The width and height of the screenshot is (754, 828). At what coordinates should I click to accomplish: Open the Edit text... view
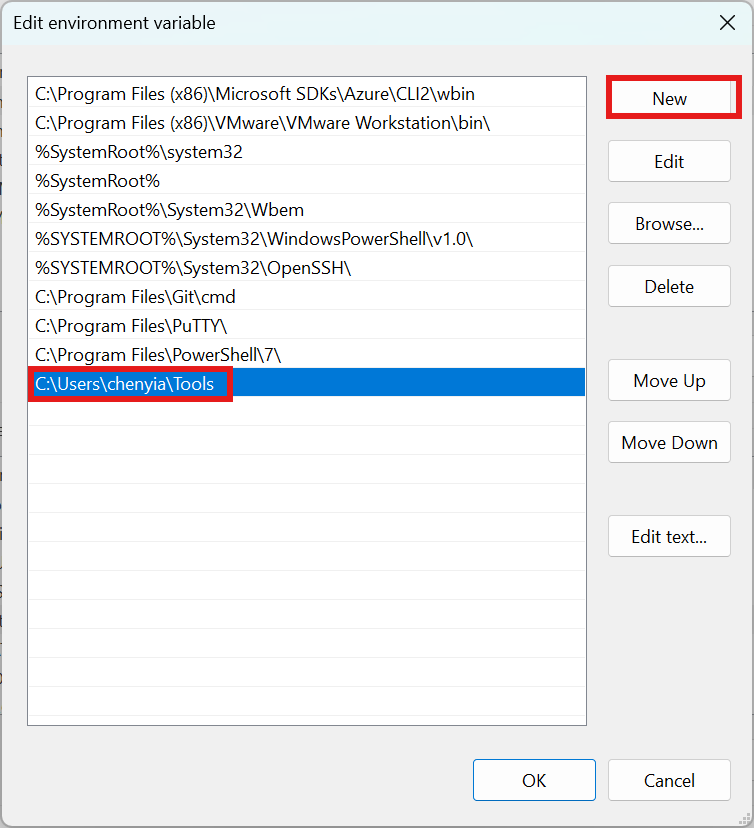click(x=669, y=537)
